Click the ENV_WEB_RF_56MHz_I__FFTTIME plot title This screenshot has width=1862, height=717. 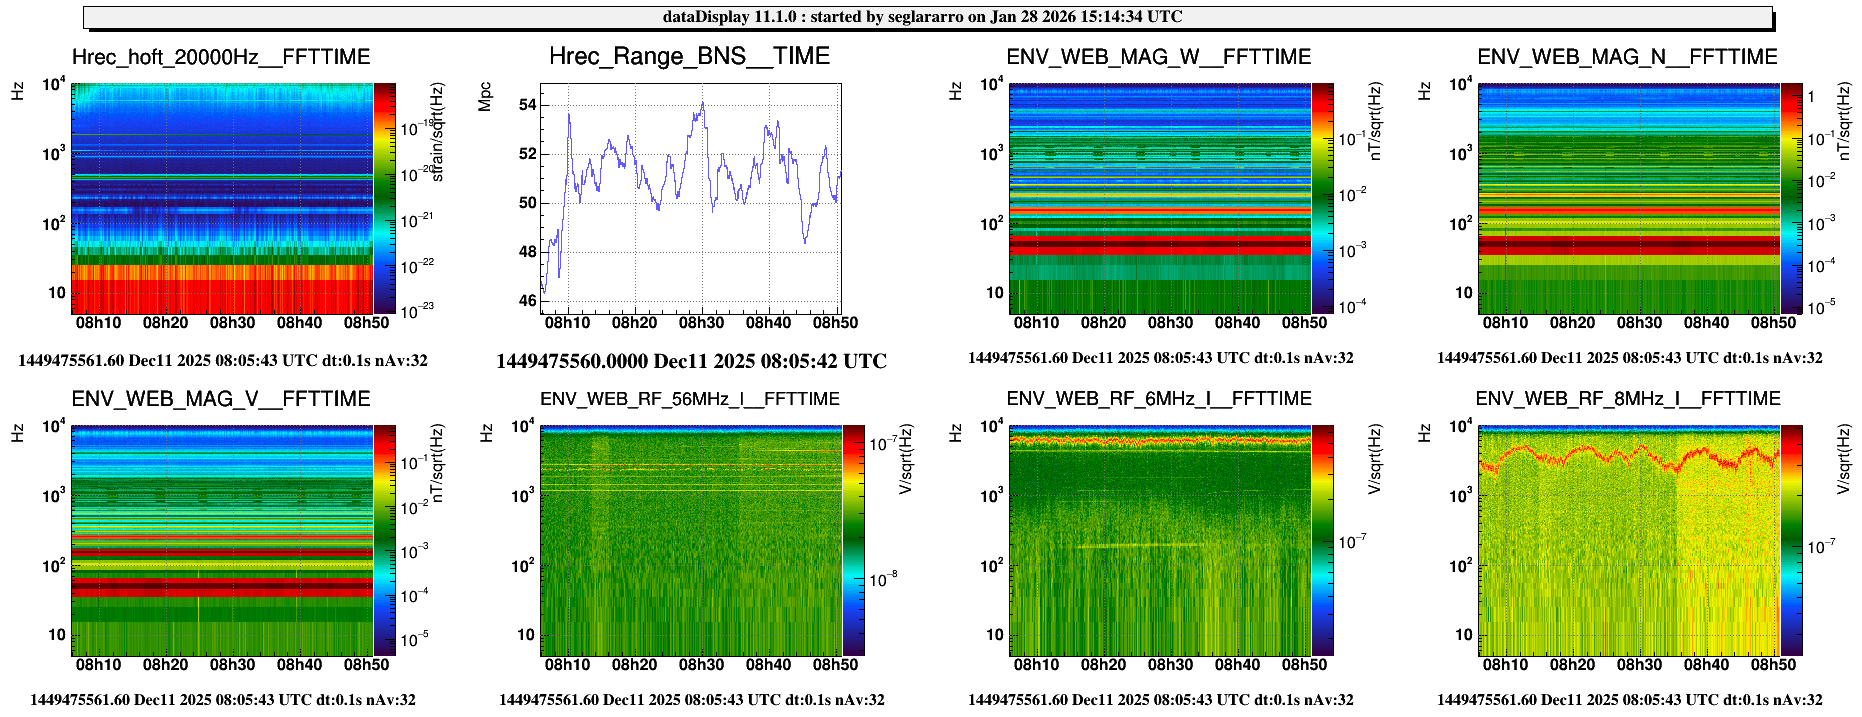tap(689, 399)
